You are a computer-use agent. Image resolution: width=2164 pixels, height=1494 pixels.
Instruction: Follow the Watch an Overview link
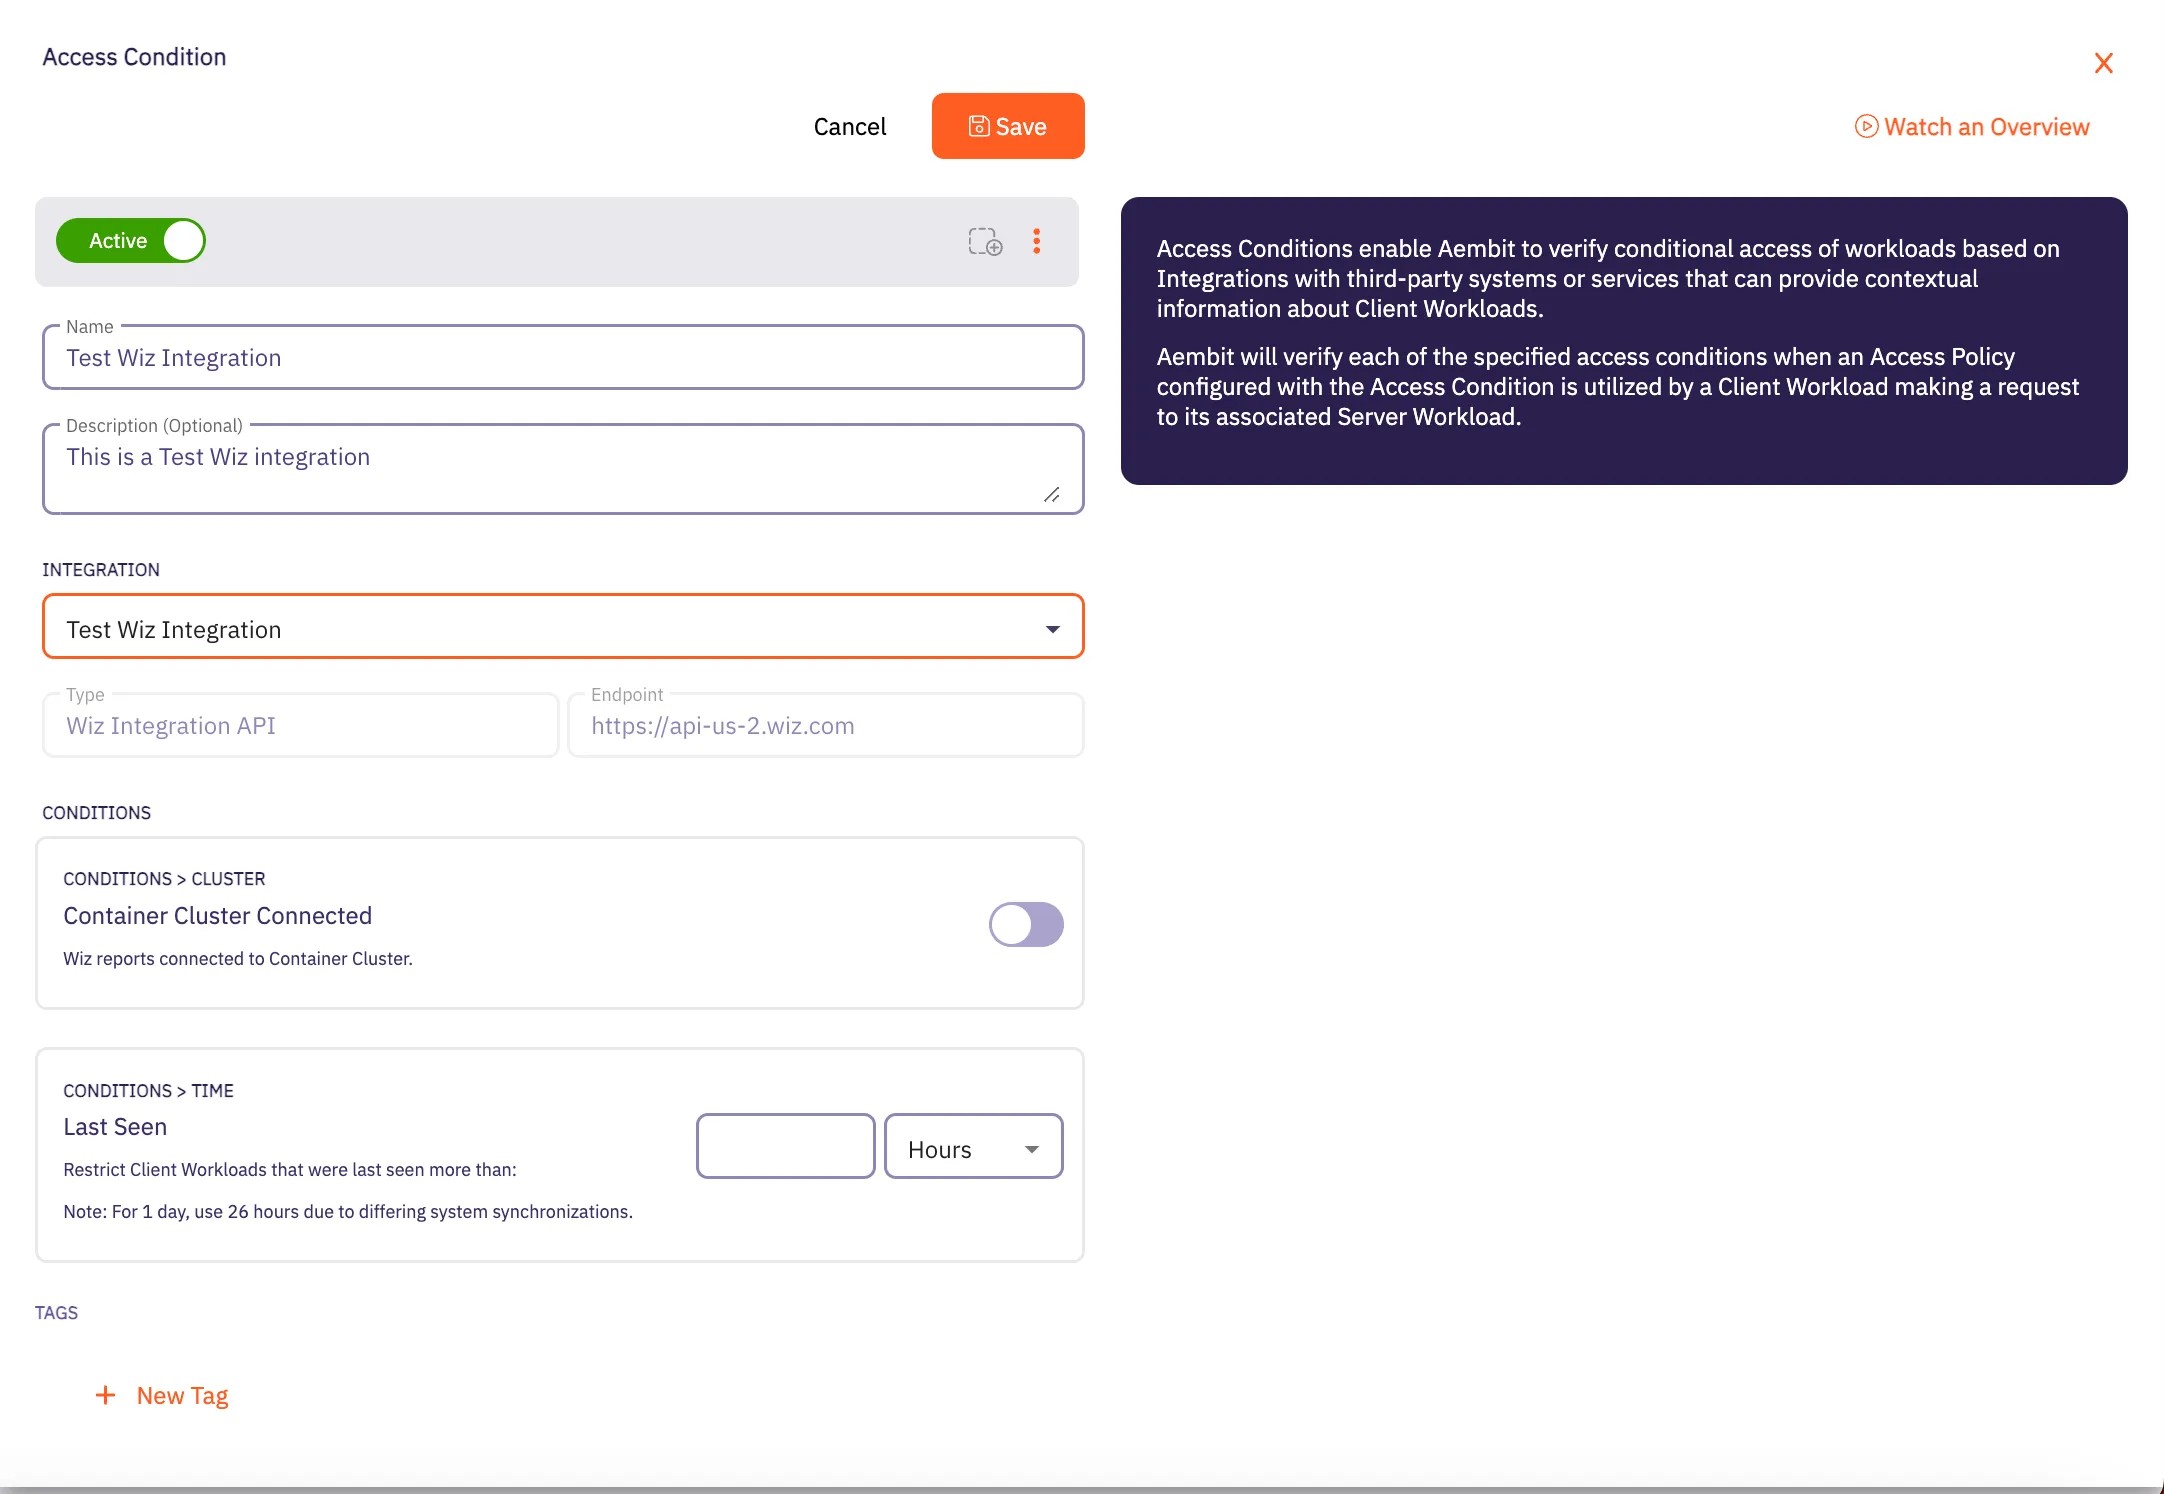(1985, 127)
